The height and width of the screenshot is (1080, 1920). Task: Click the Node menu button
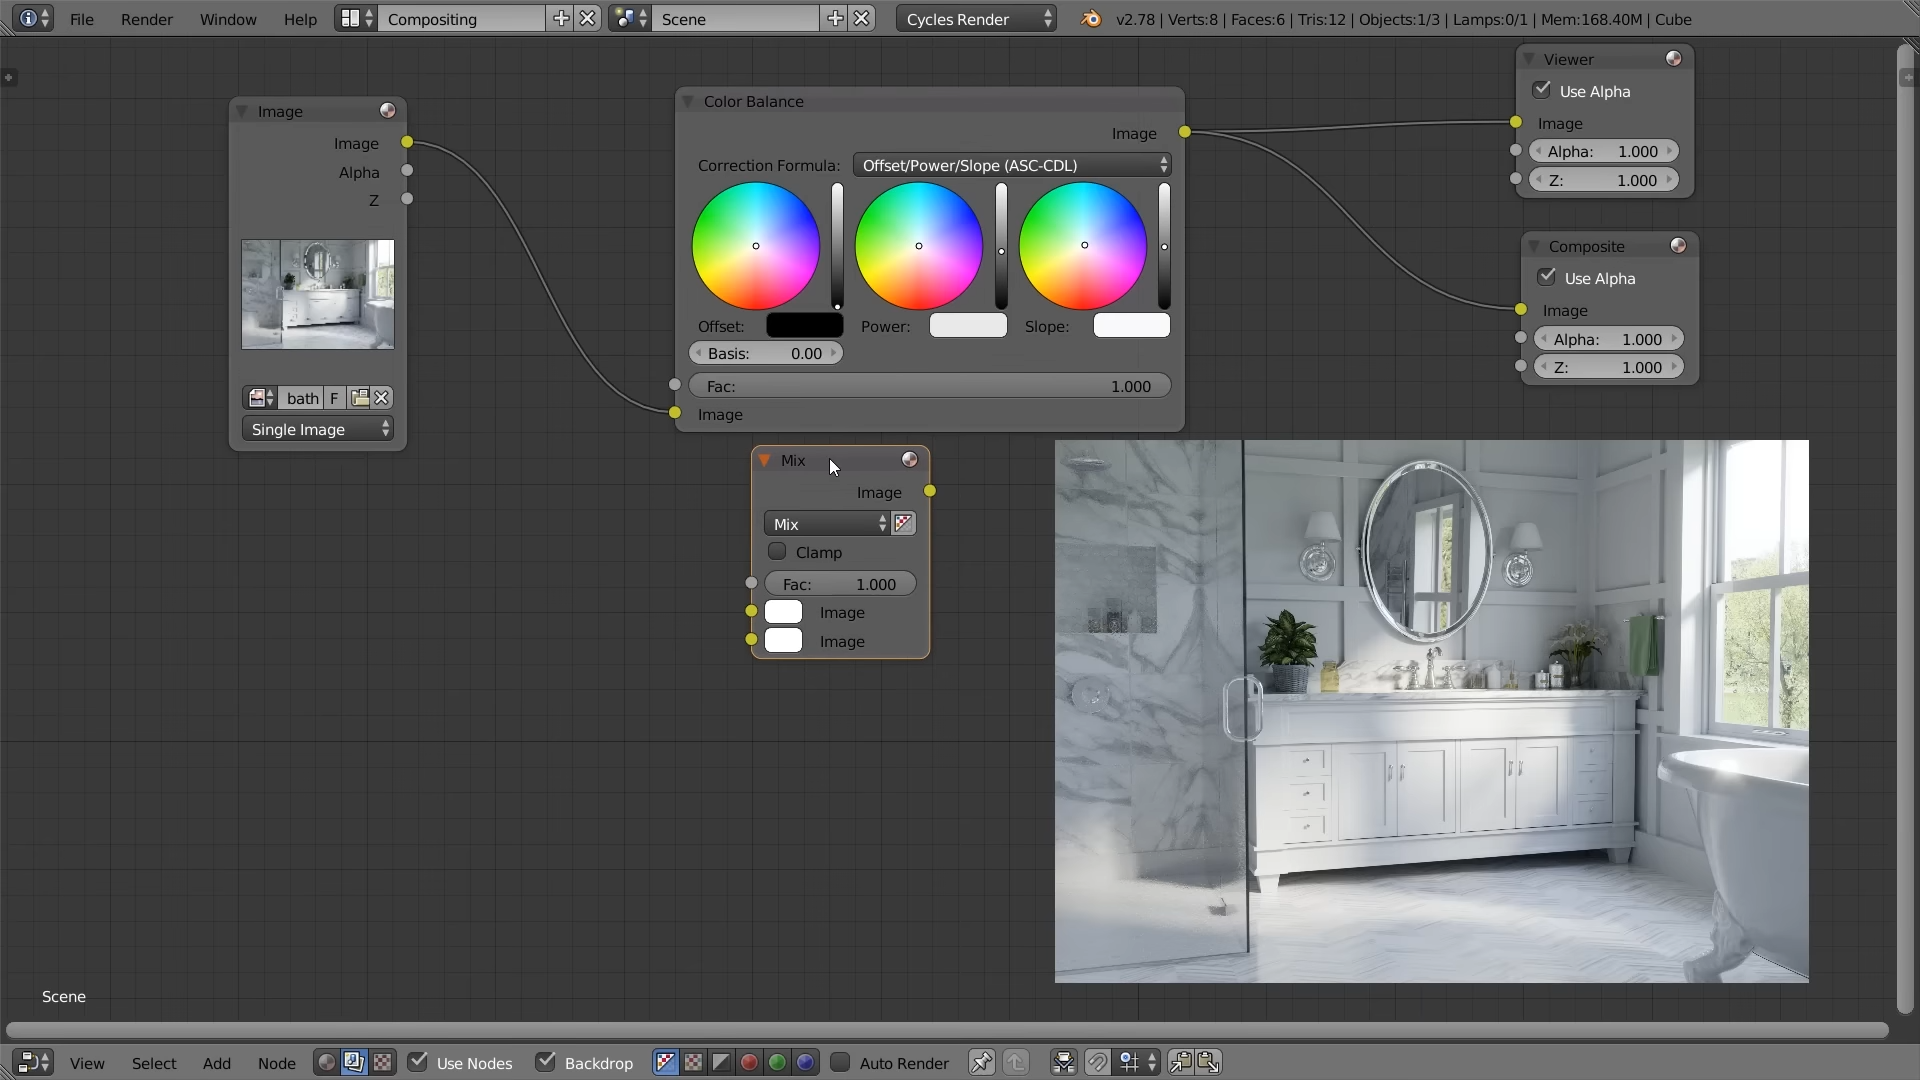(x=276, y=1063)
